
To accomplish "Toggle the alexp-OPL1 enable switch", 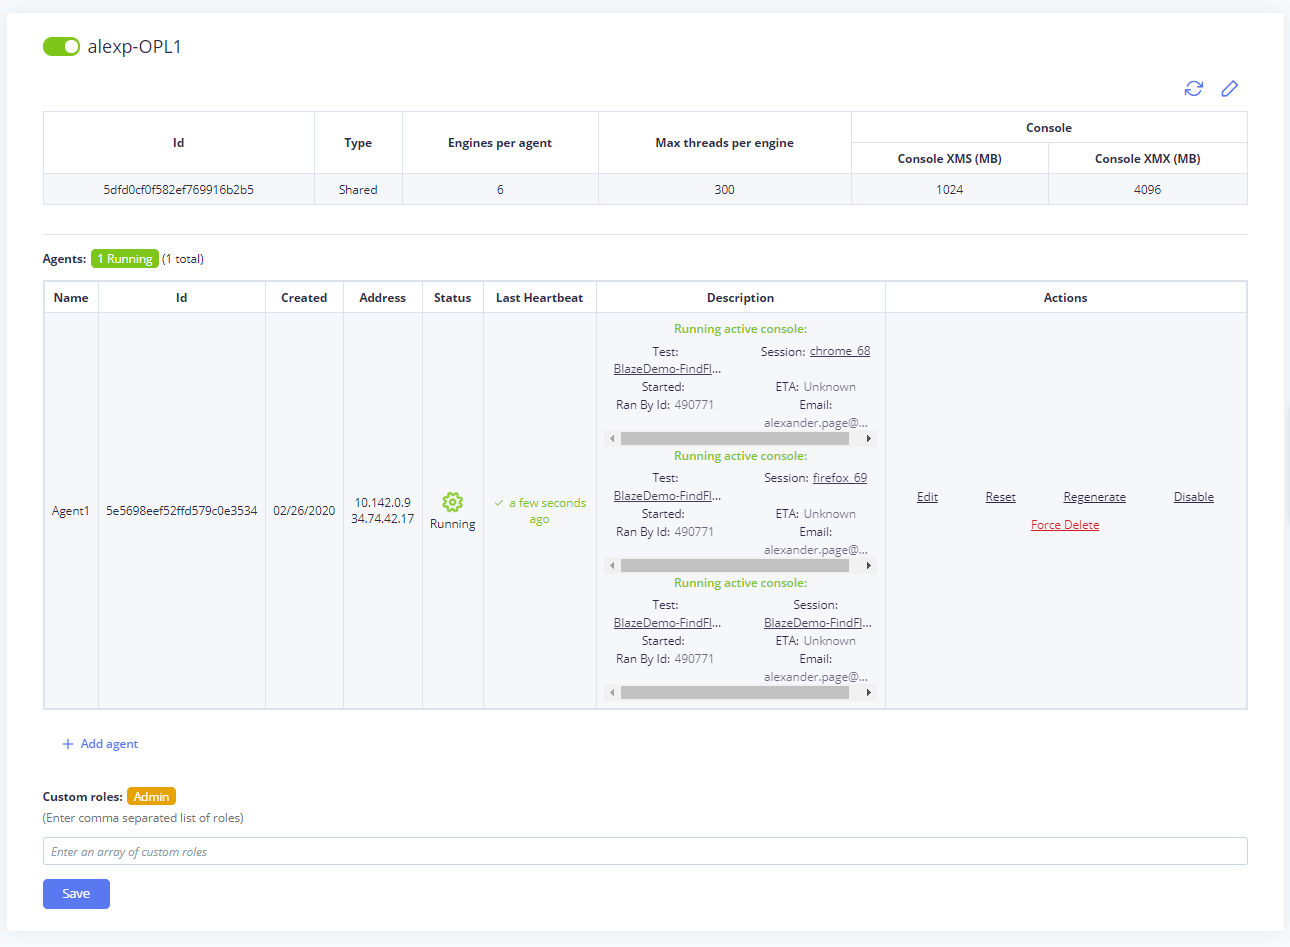I will click(x=61, y=47).
